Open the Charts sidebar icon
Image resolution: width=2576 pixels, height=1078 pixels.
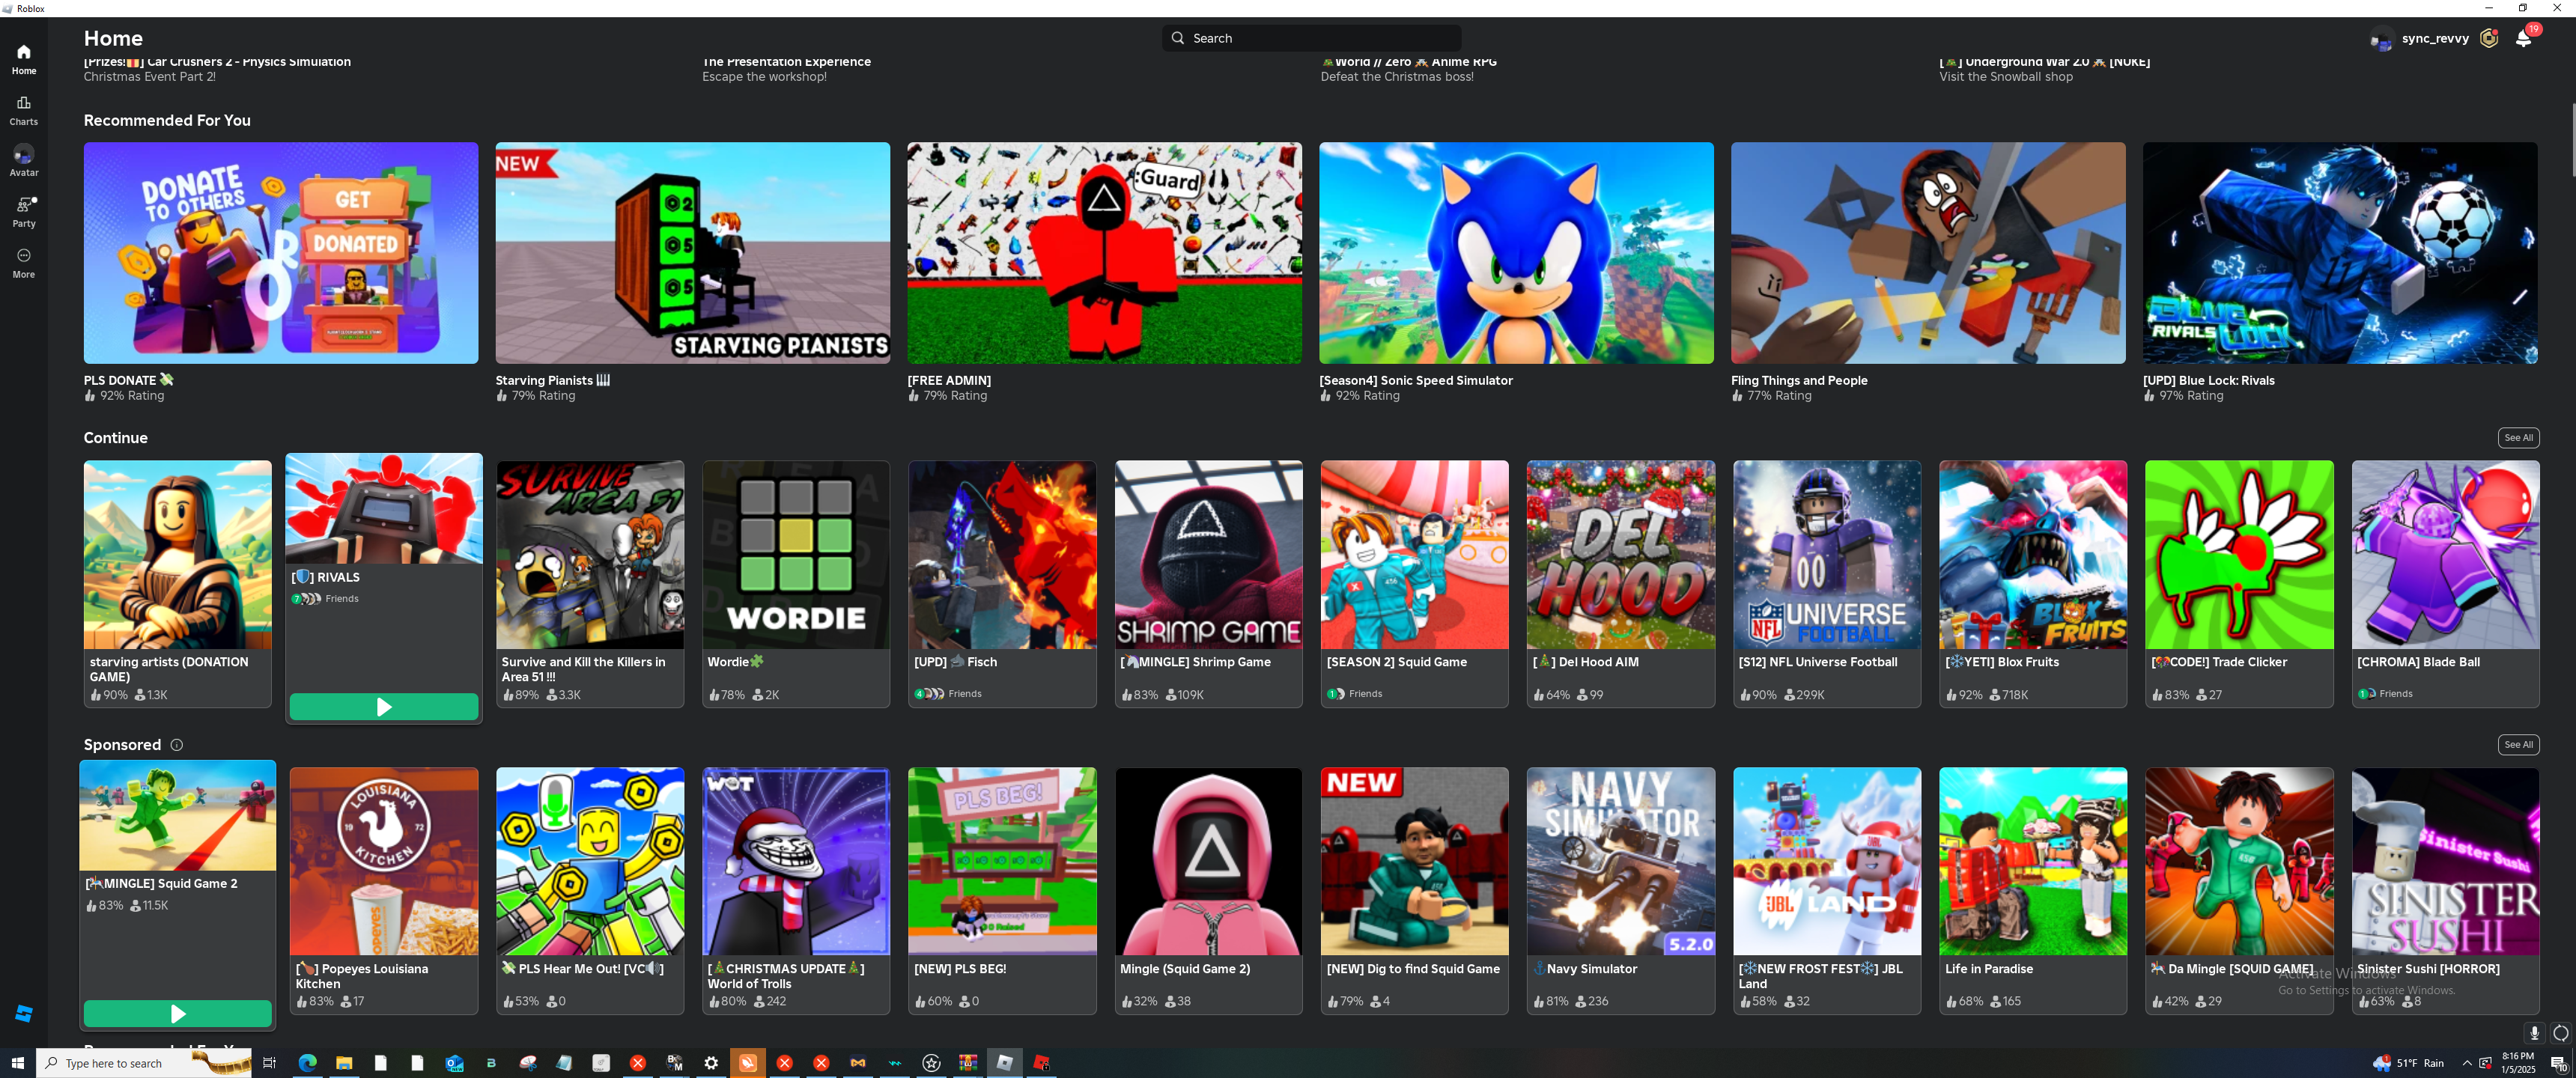click(x=24, y=109)
